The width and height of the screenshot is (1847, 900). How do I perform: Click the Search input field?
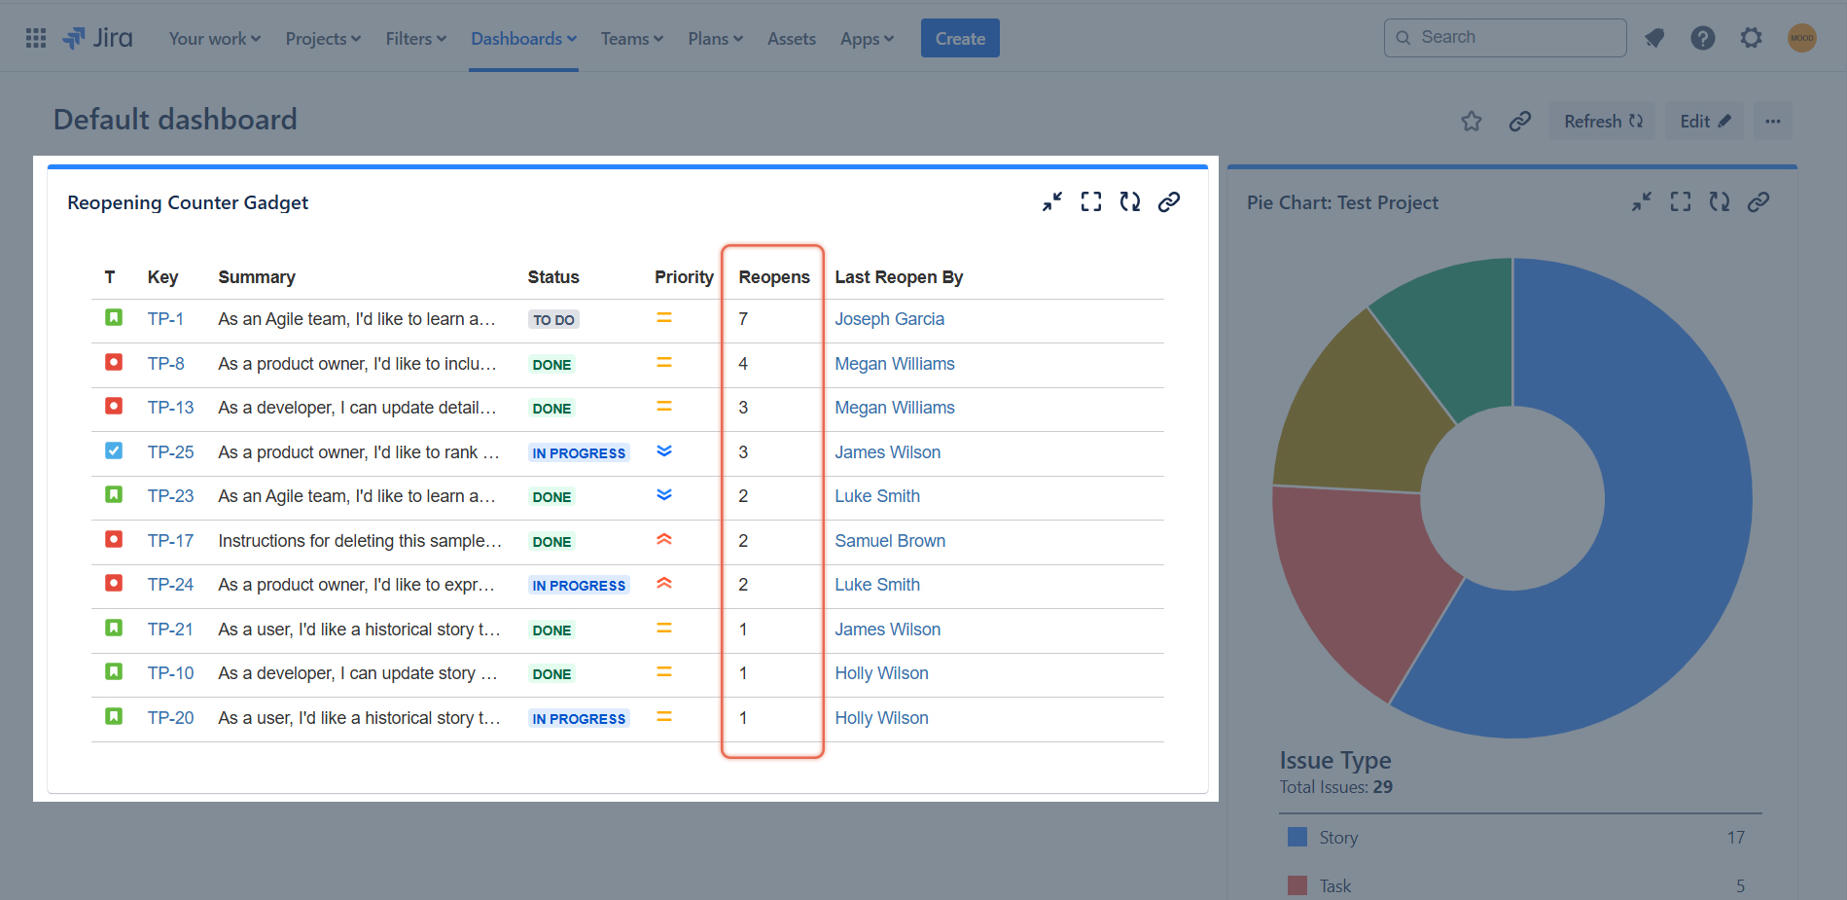(1505, 38)
